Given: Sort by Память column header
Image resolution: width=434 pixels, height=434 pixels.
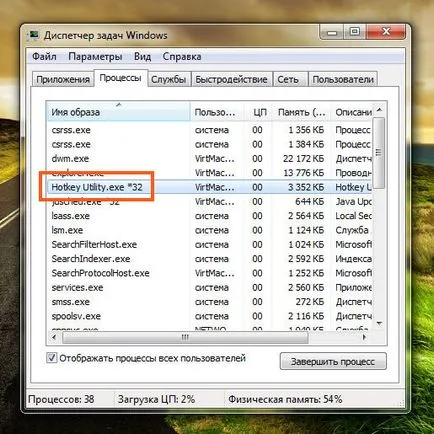Looking at the screenshot, I should pos(301,112).
